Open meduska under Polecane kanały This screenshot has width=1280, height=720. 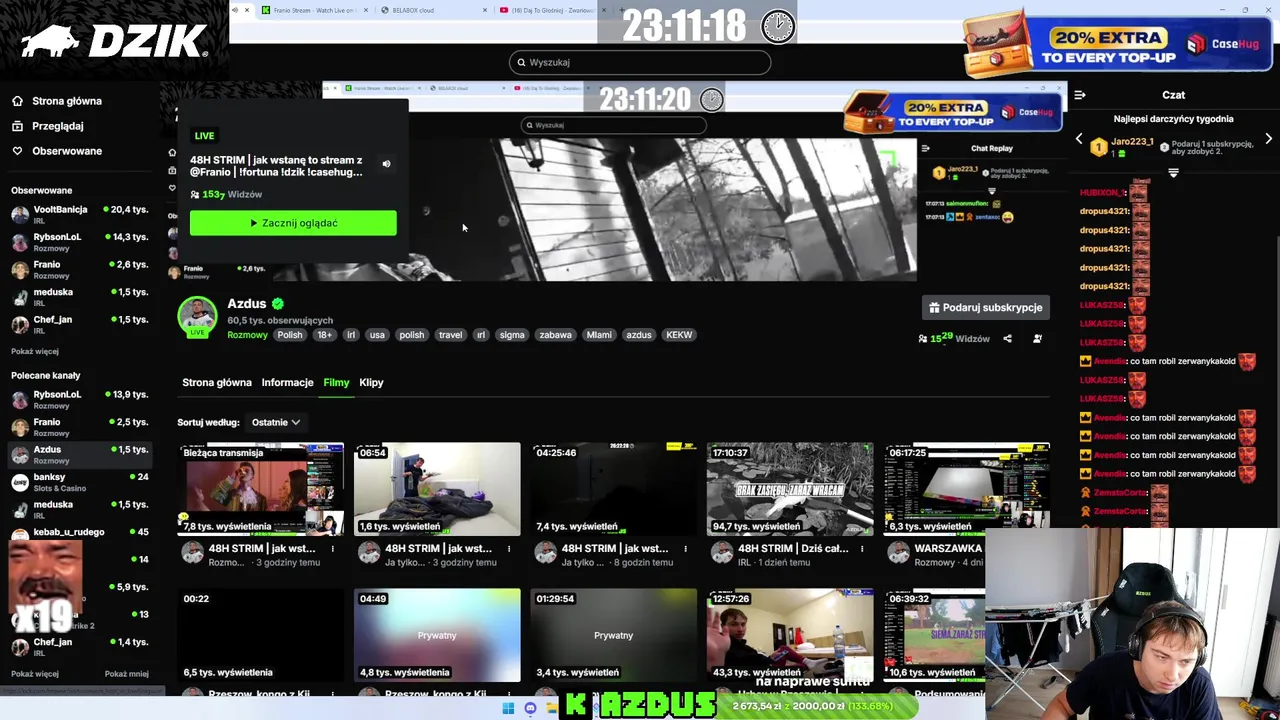tap(80, 510)
